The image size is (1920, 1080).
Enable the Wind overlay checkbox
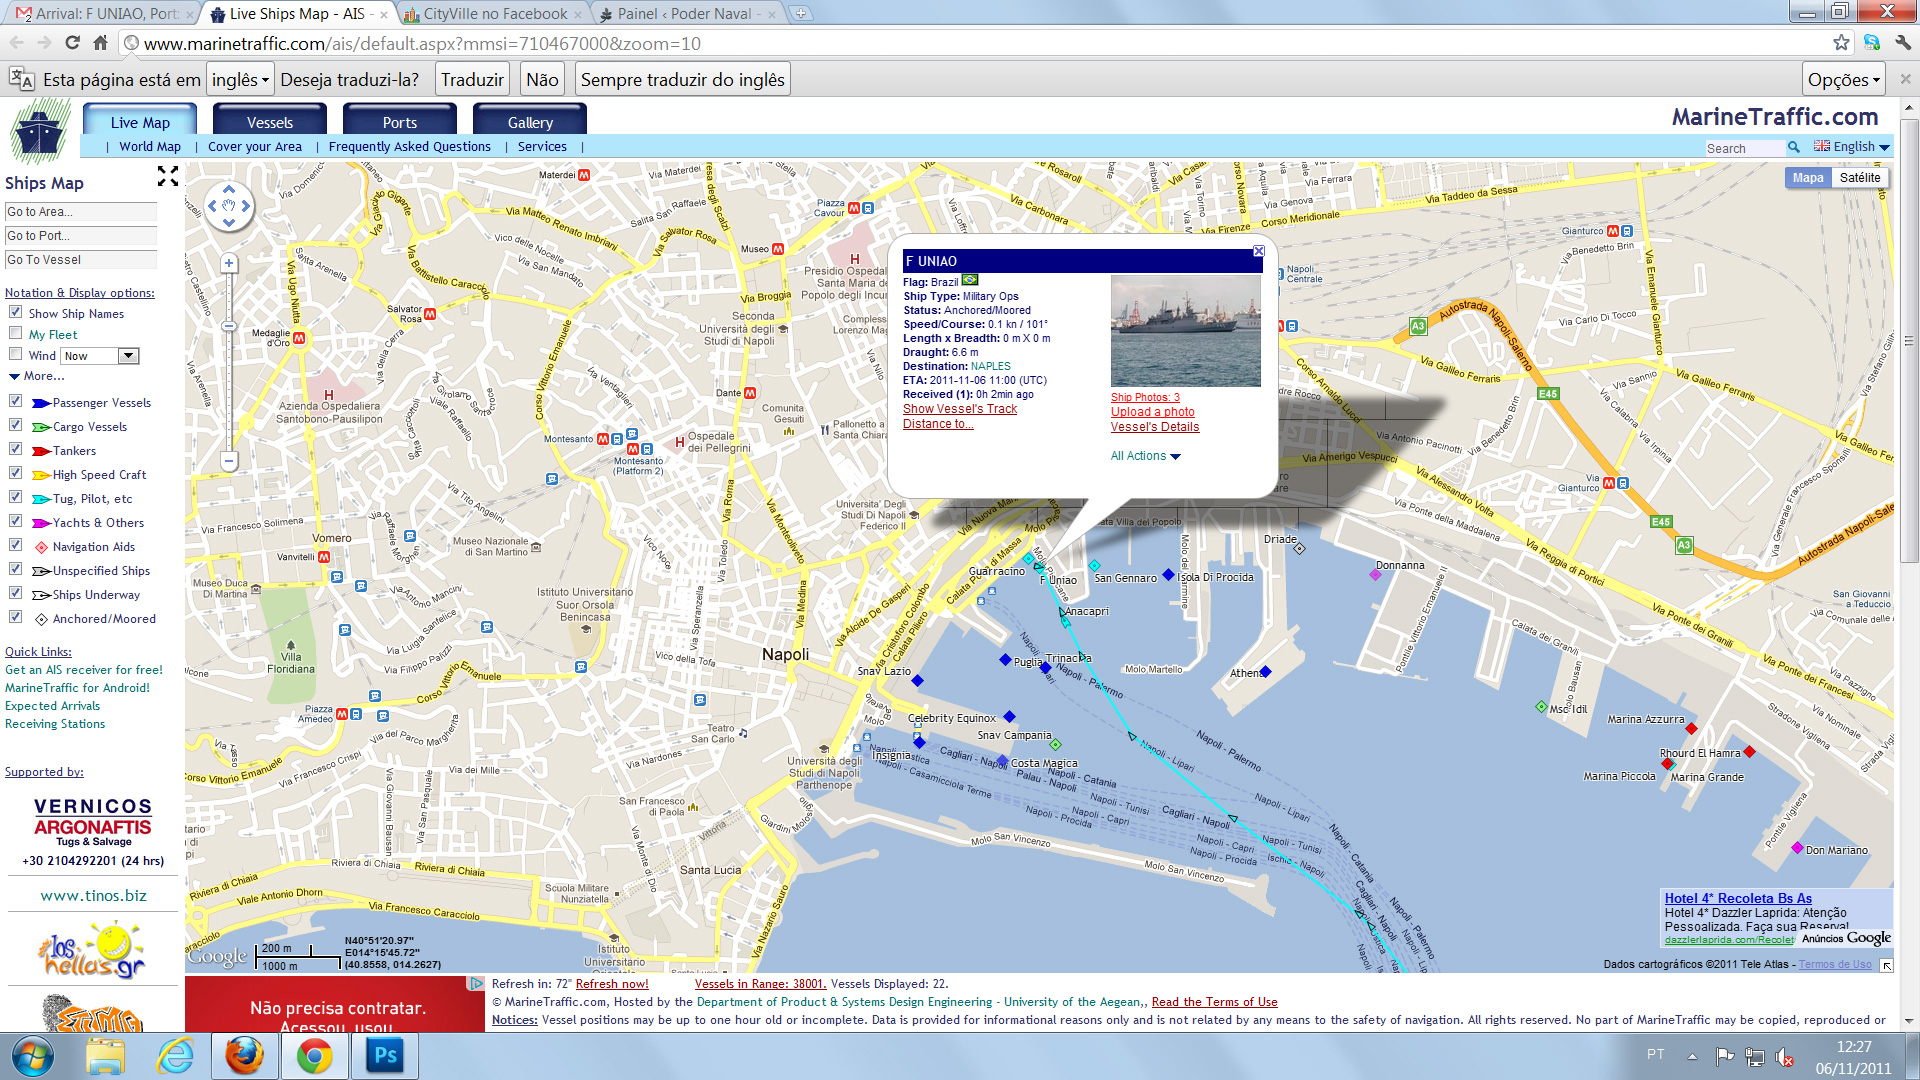point(15,354)
